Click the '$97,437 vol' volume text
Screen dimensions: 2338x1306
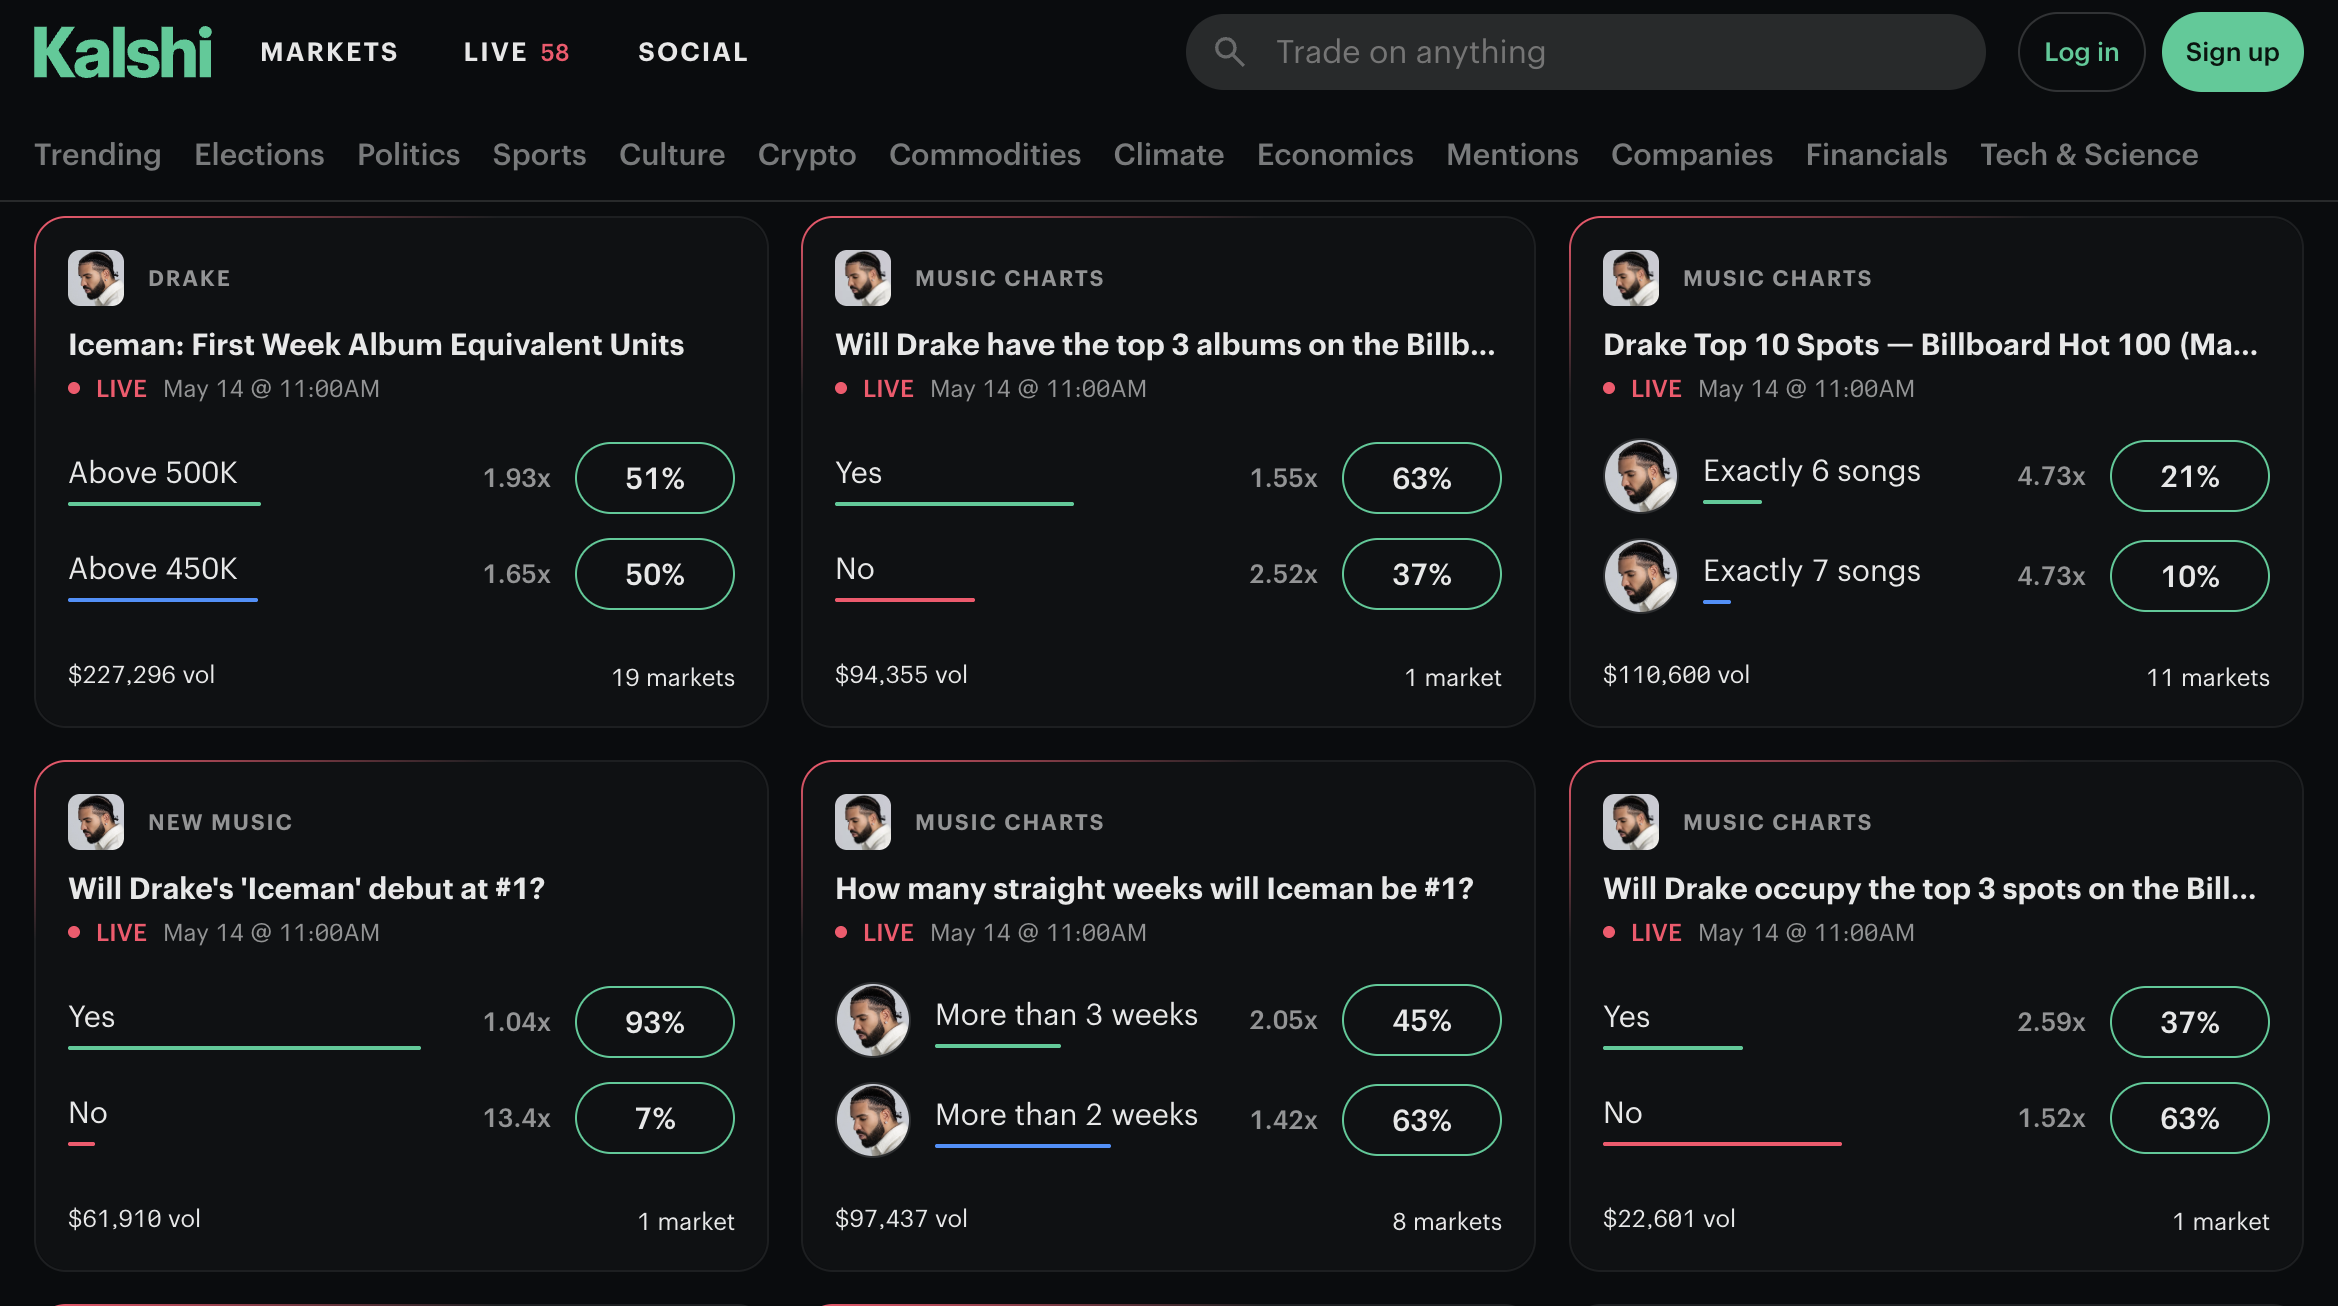[x=901, y=1219]
